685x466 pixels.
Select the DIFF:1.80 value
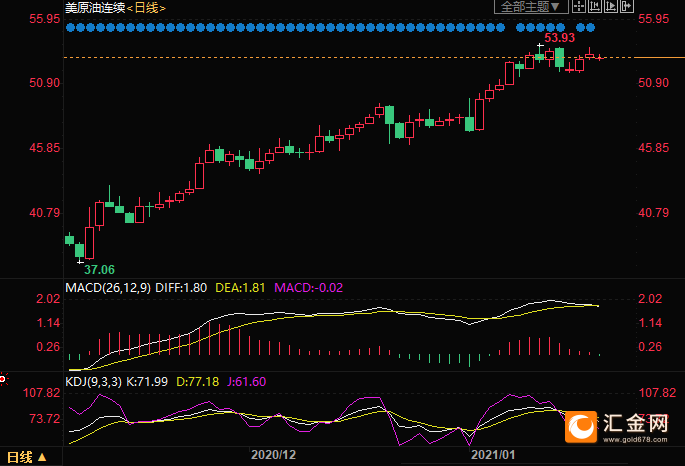(x=181, y=288)
